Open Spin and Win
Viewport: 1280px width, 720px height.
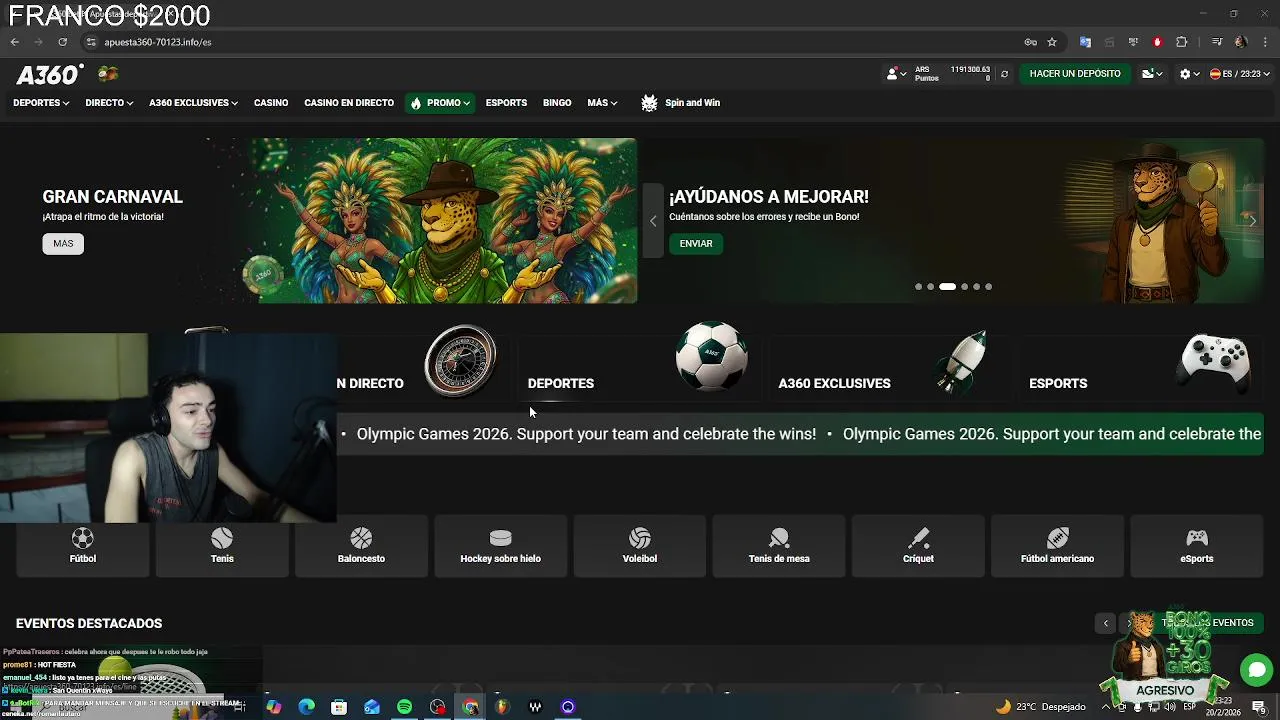[x=680, y=103]
